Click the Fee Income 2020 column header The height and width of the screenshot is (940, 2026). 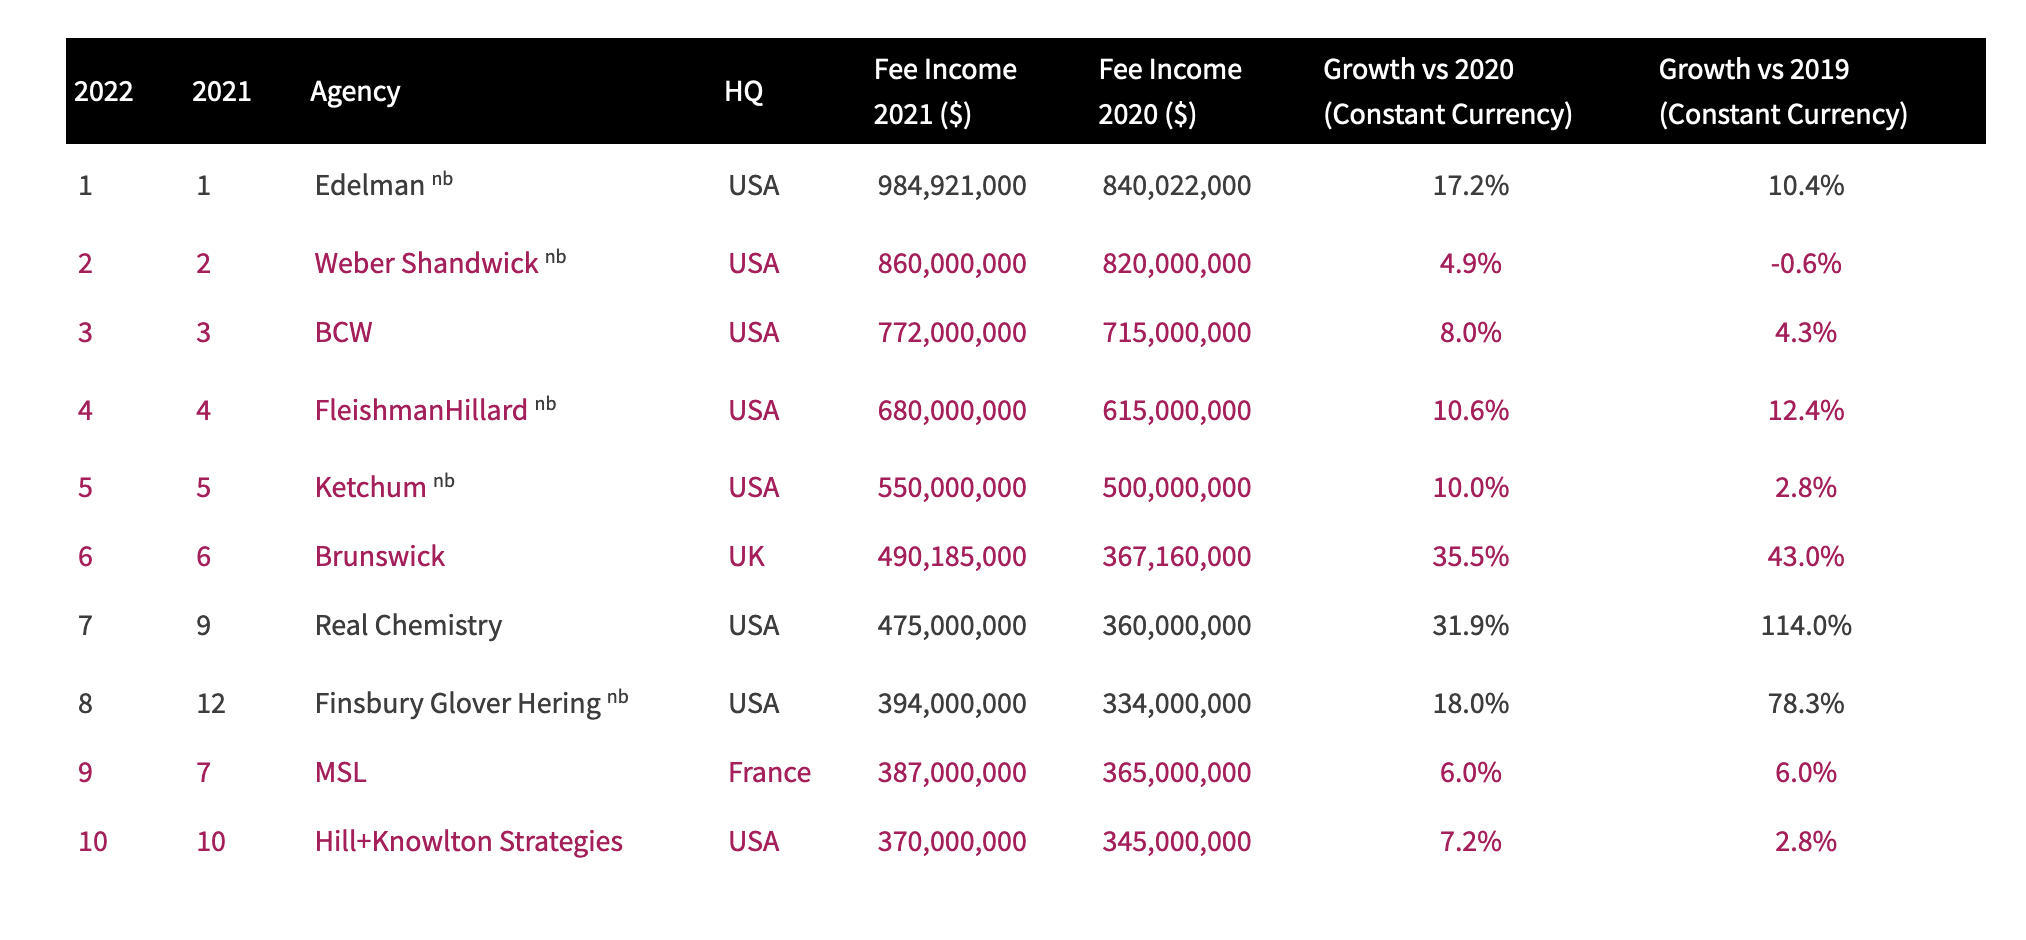pos(1169,92)
